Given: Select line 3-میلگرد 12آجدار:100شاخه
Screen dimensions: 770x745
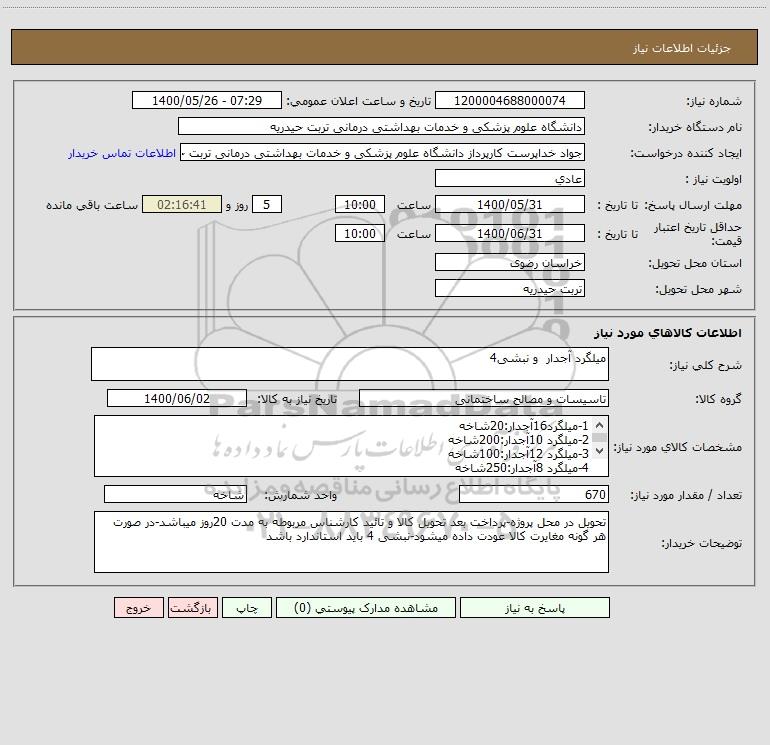Looking at the screenshot, I should tap(518, 453).
